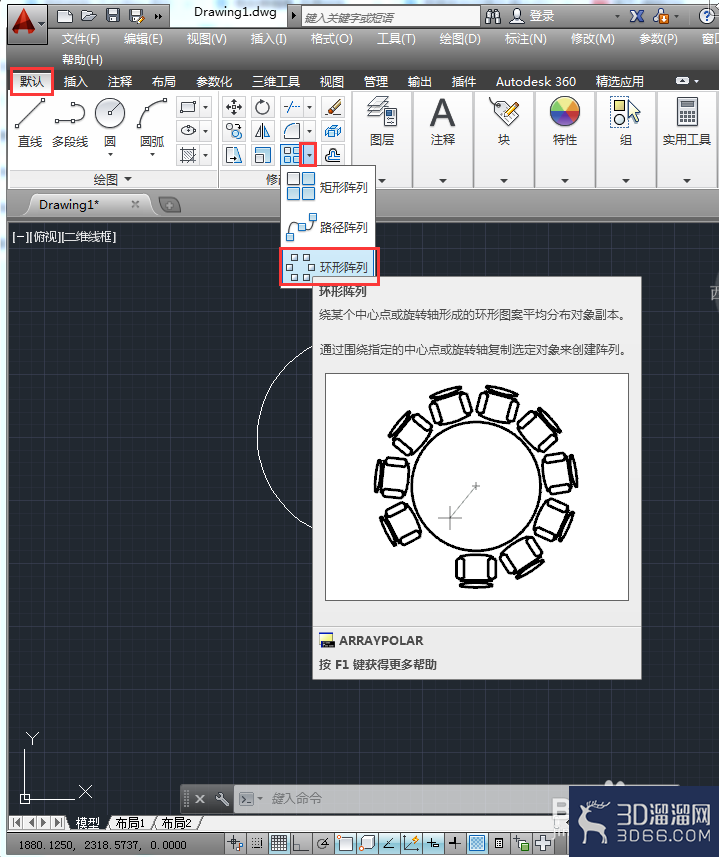This screenshot has height=857, width=719.
Task: Toggle grid display in status bar
Action: [x=279, y=843]
